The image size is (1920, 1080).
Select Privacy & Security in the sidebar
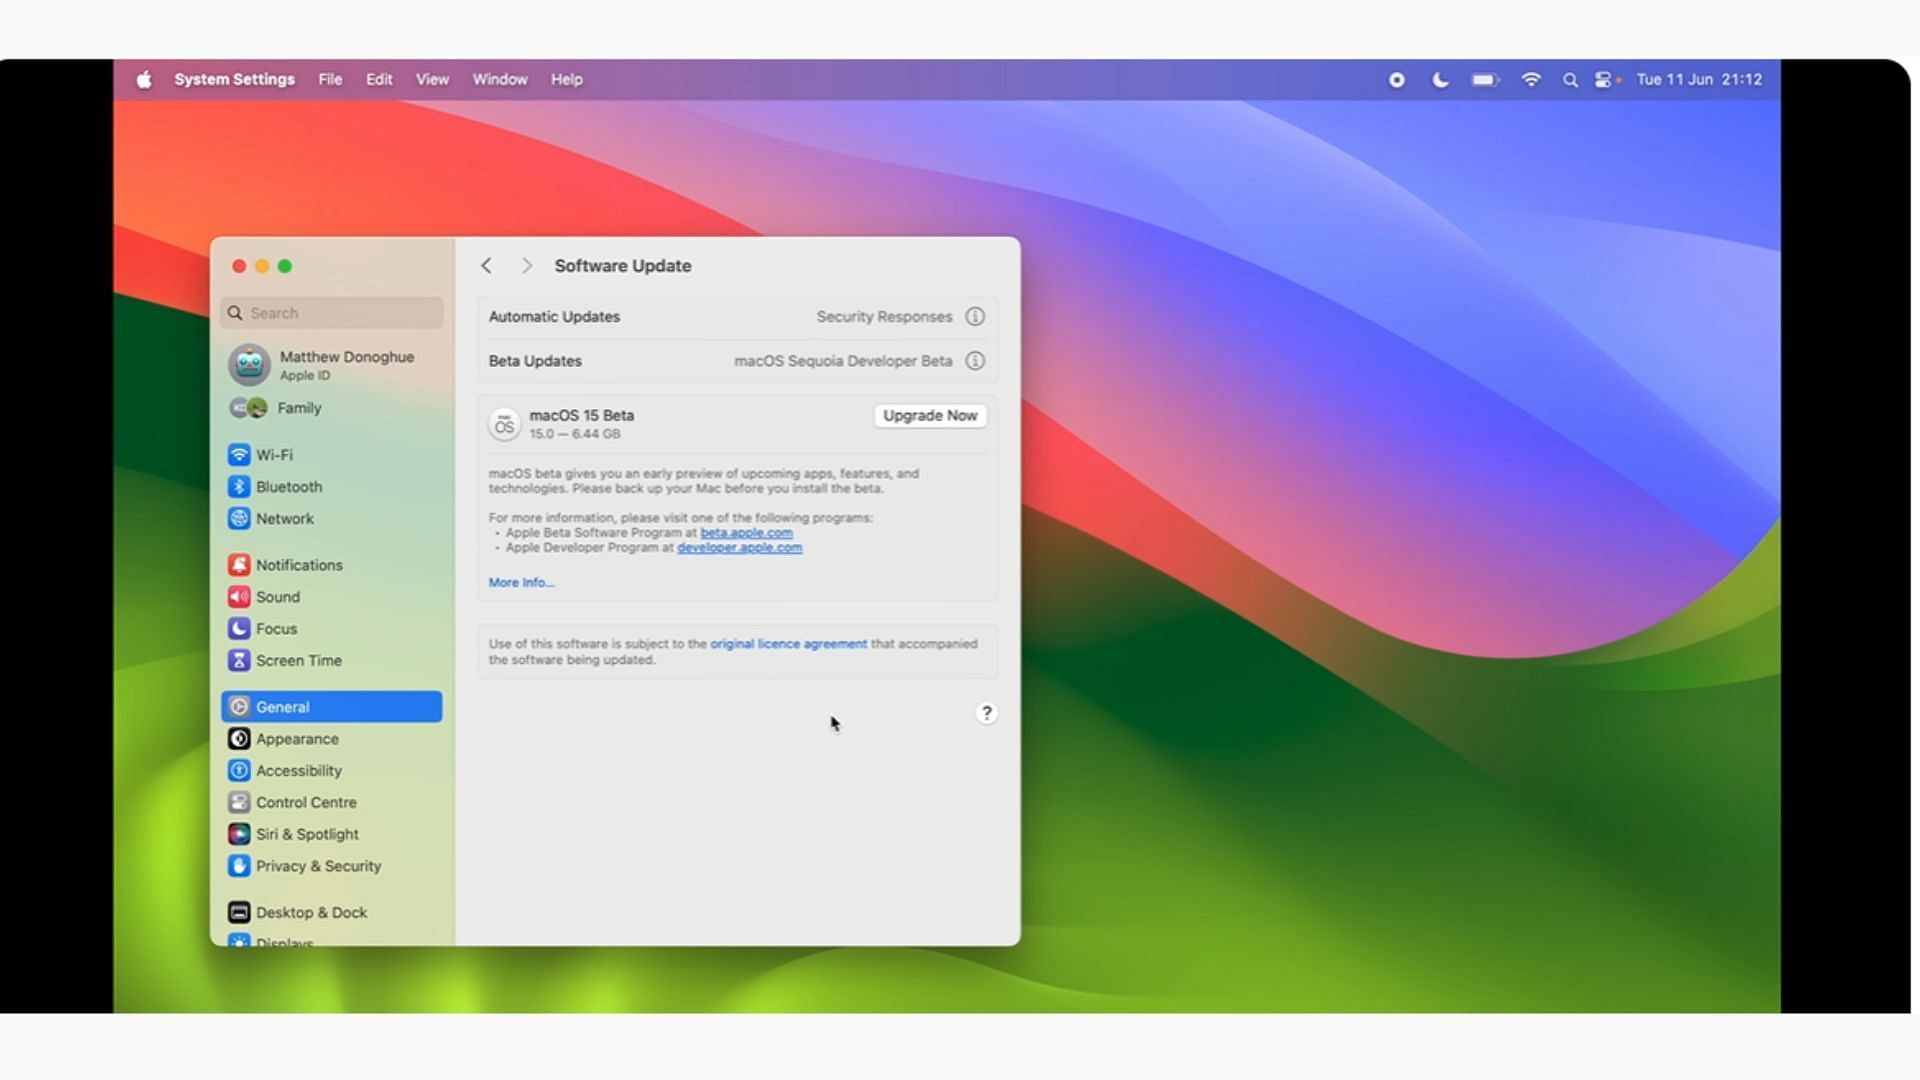point(332,867)
